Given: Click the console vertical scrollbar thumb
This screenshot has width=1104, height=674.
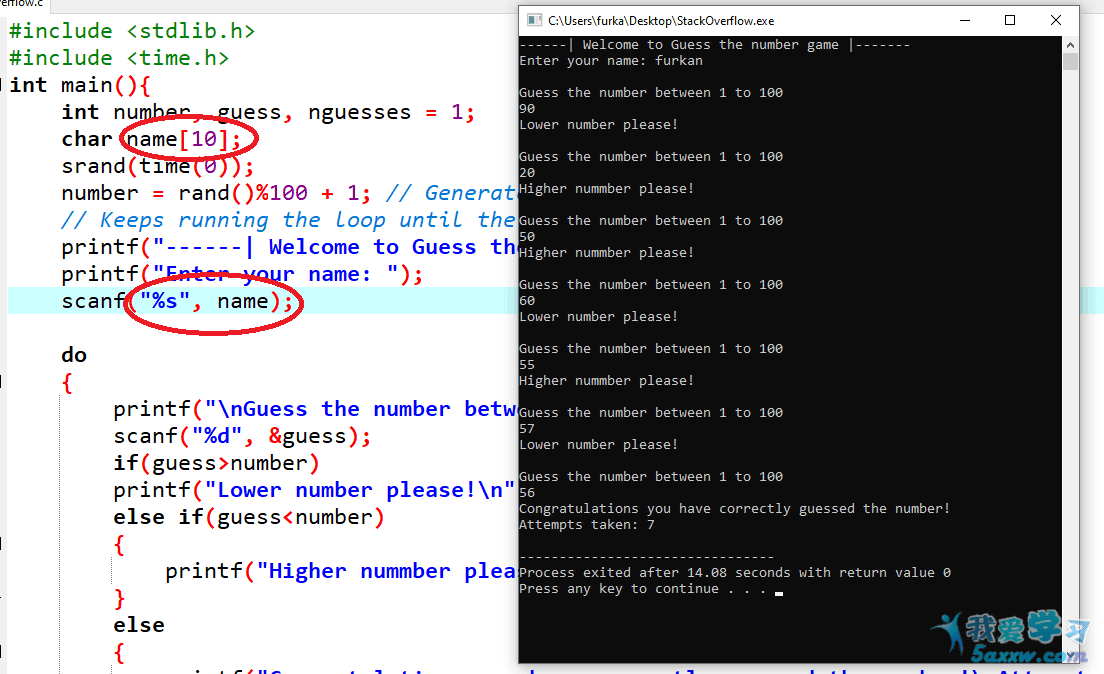Looking at the screenshot, I should pyautogui.click(x=1070, y=61).
